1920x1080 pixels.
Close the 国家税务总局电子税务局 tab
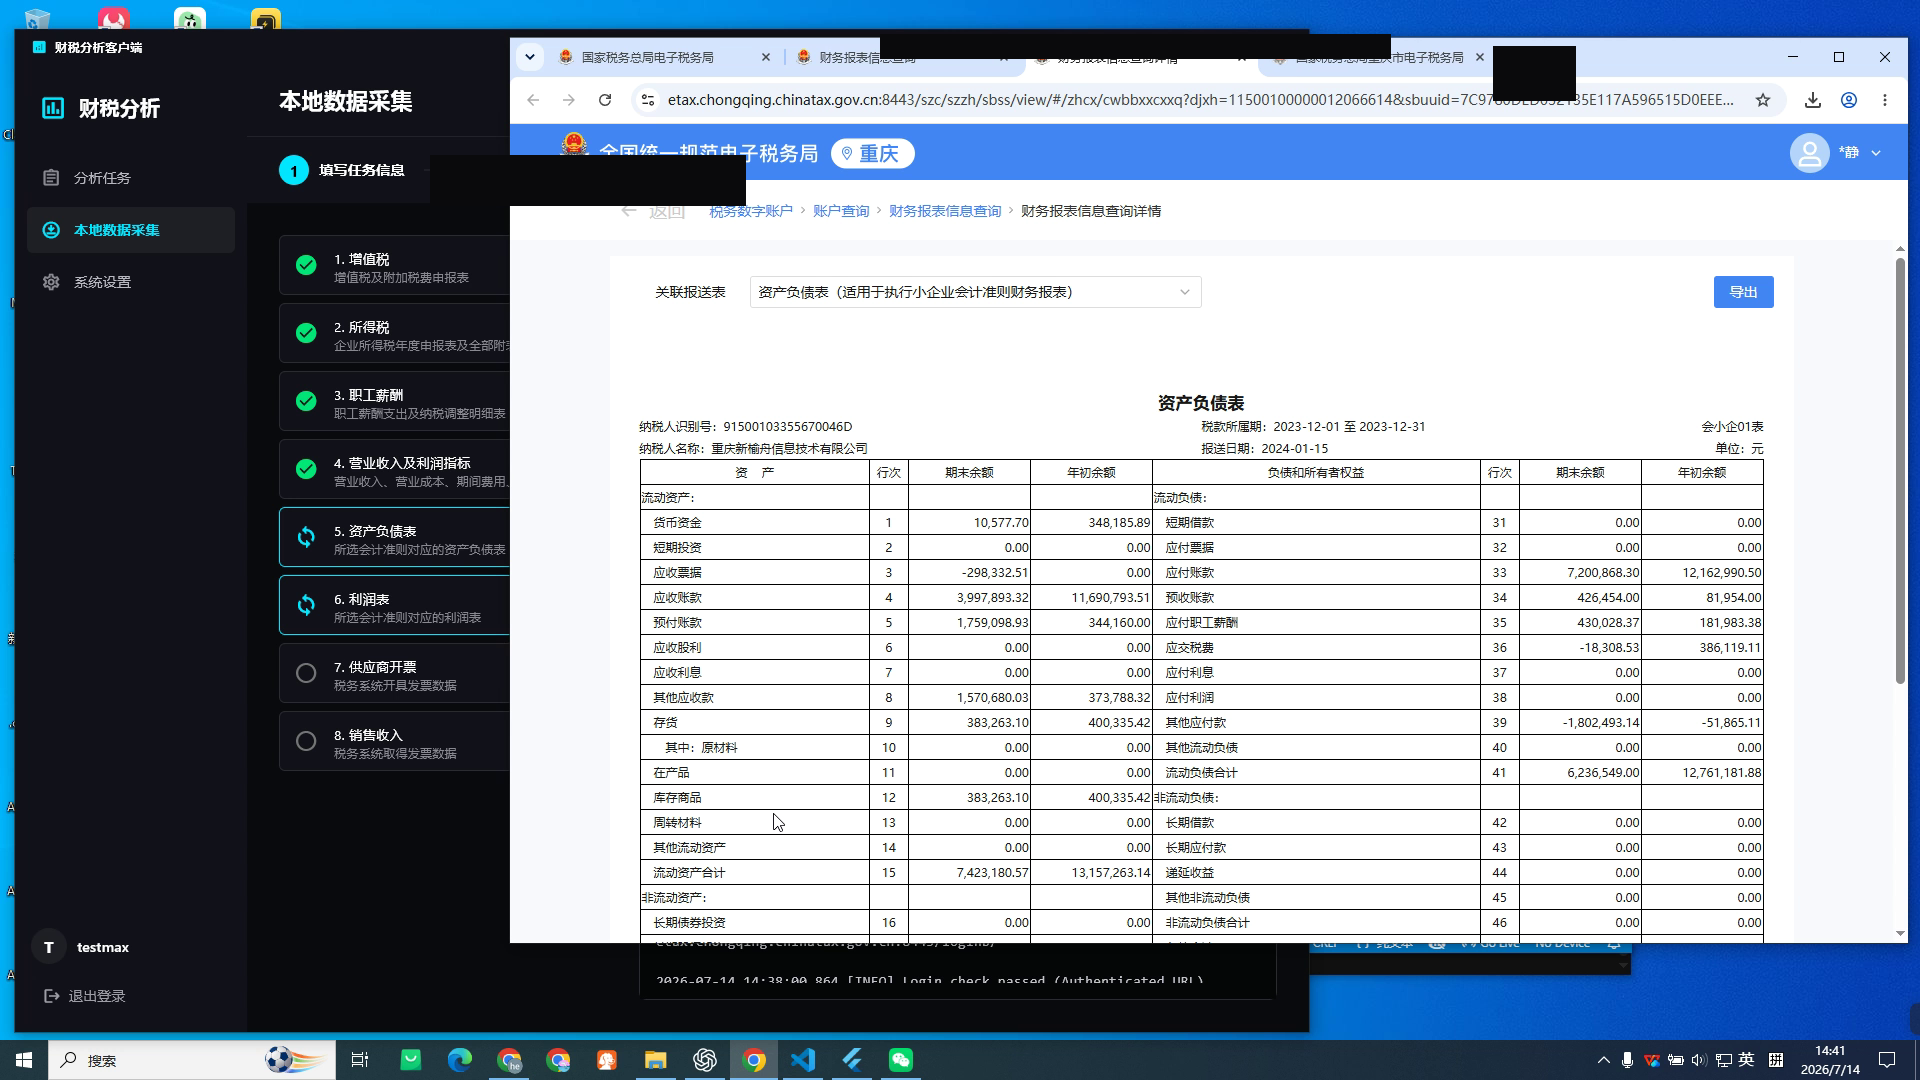766,57
